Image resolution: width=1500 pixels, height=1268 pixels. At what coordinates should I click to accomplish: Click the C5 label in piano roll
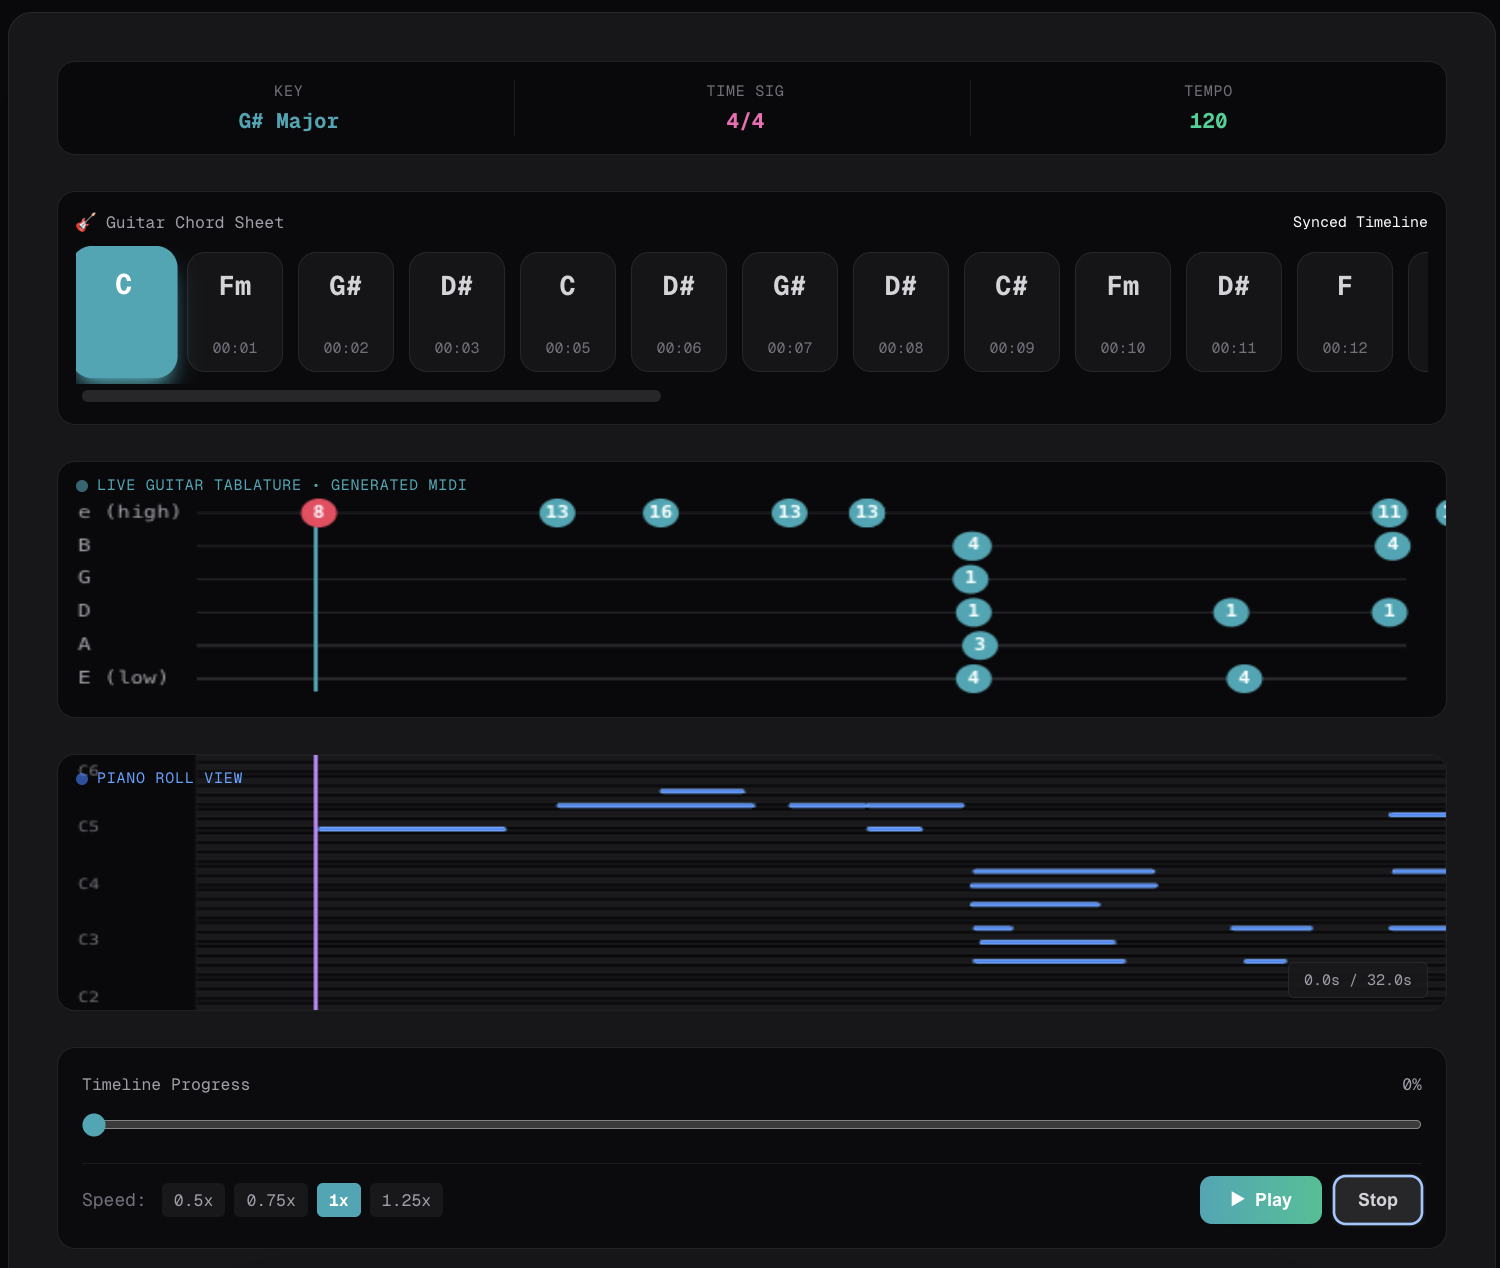coord(89,827)
